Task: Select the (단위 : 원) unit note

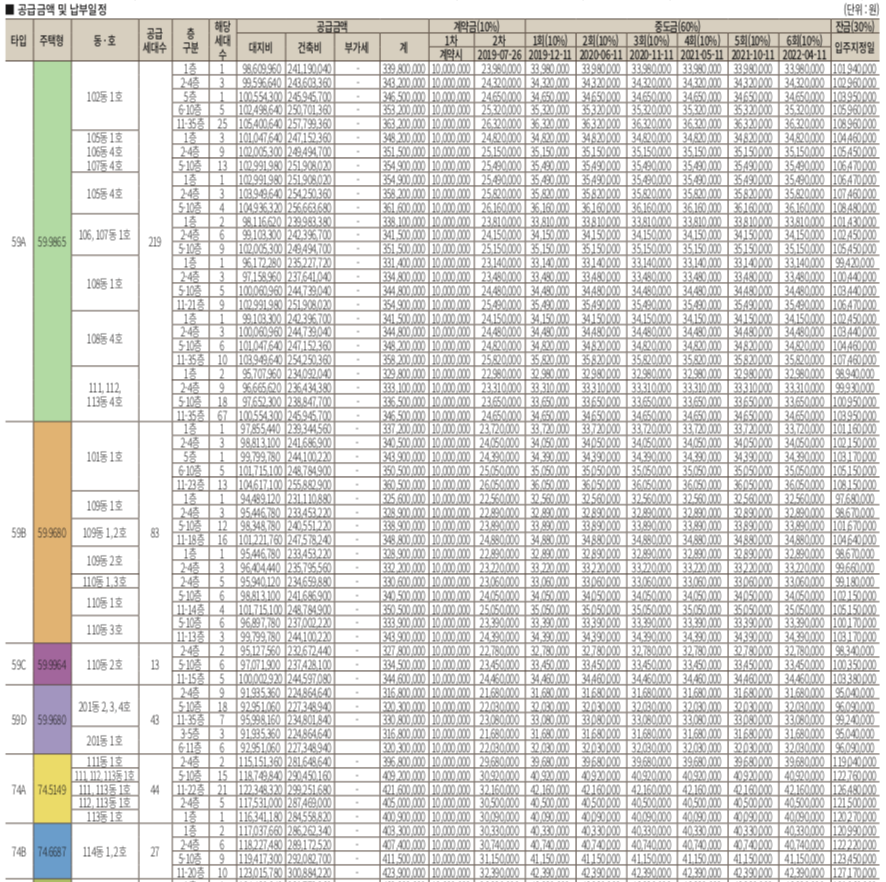Action: [861, 10]
